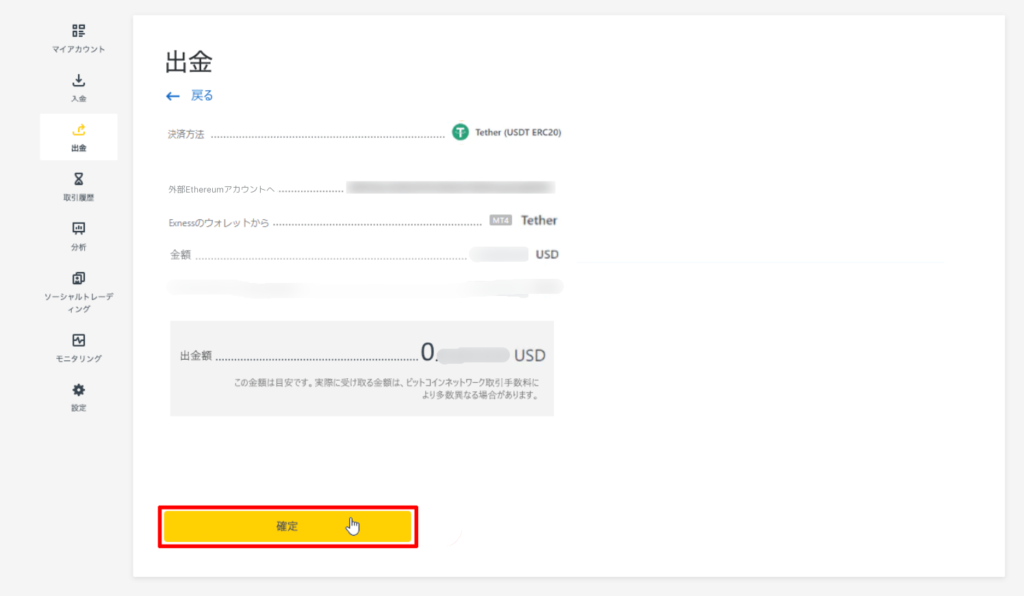Click the 戻る link text

[x=202, y=95]
